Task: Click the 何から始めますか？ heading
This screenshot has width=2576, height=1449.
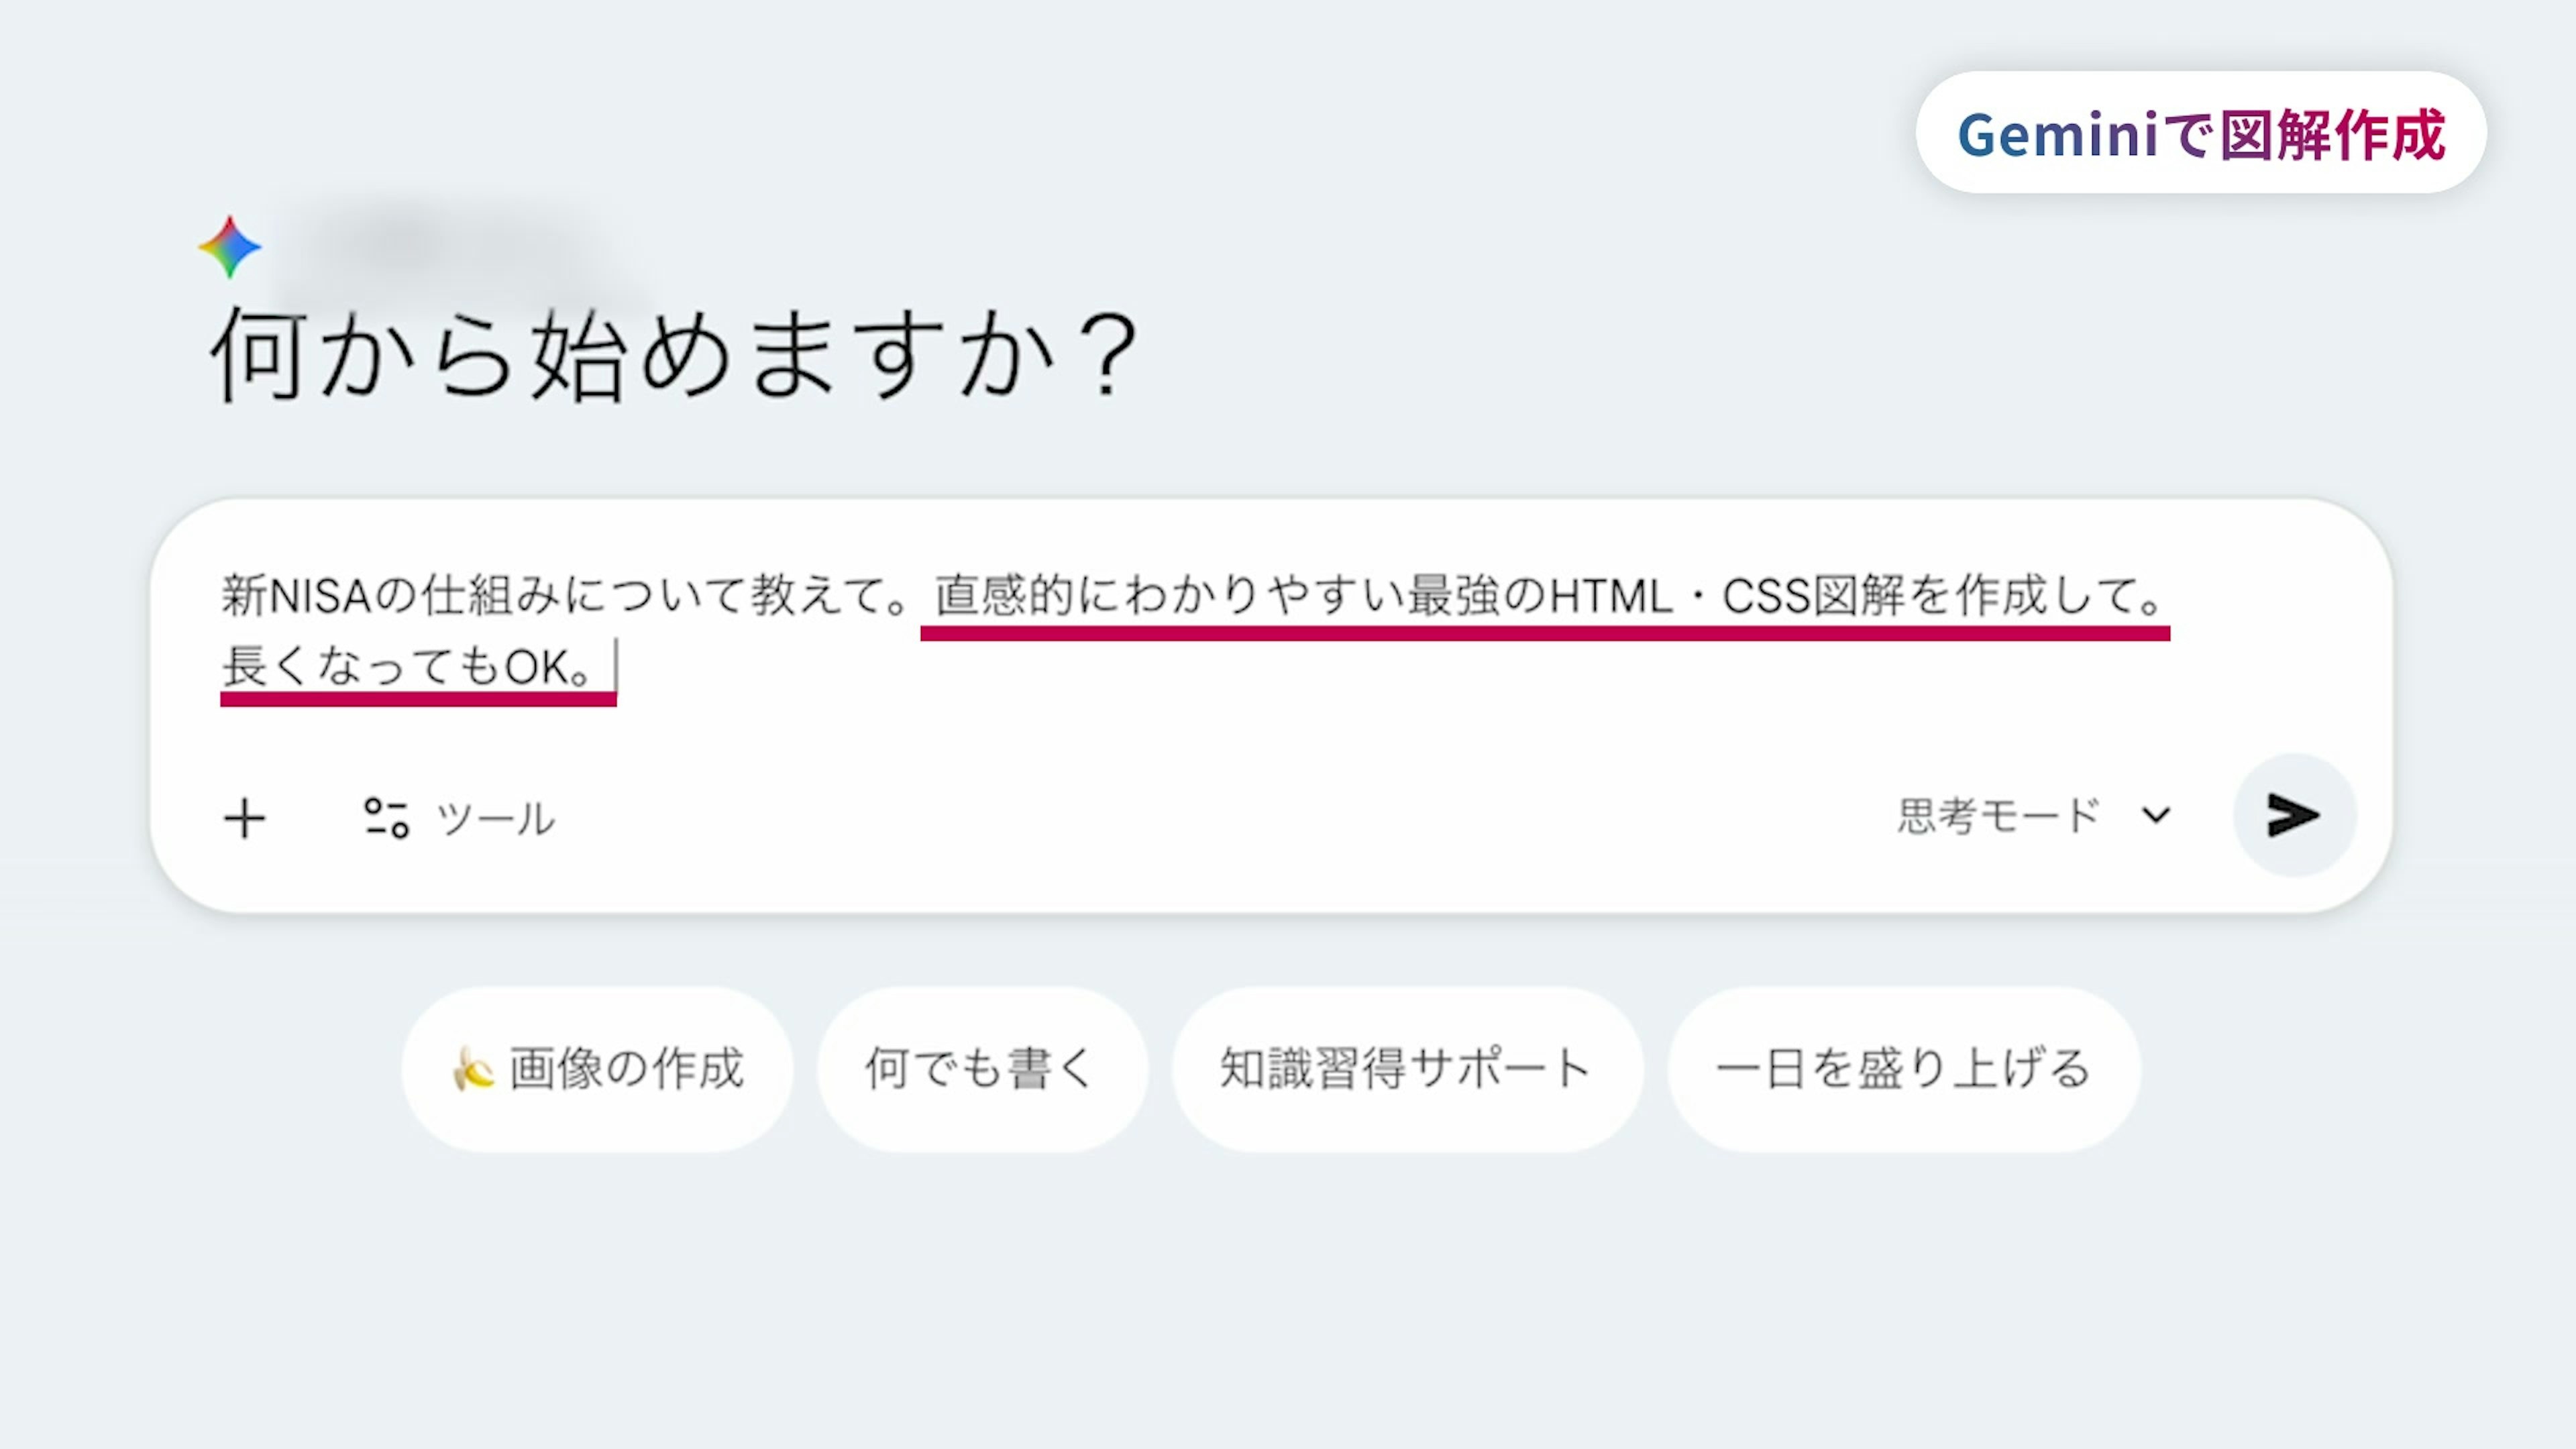Action: [673, 355]
